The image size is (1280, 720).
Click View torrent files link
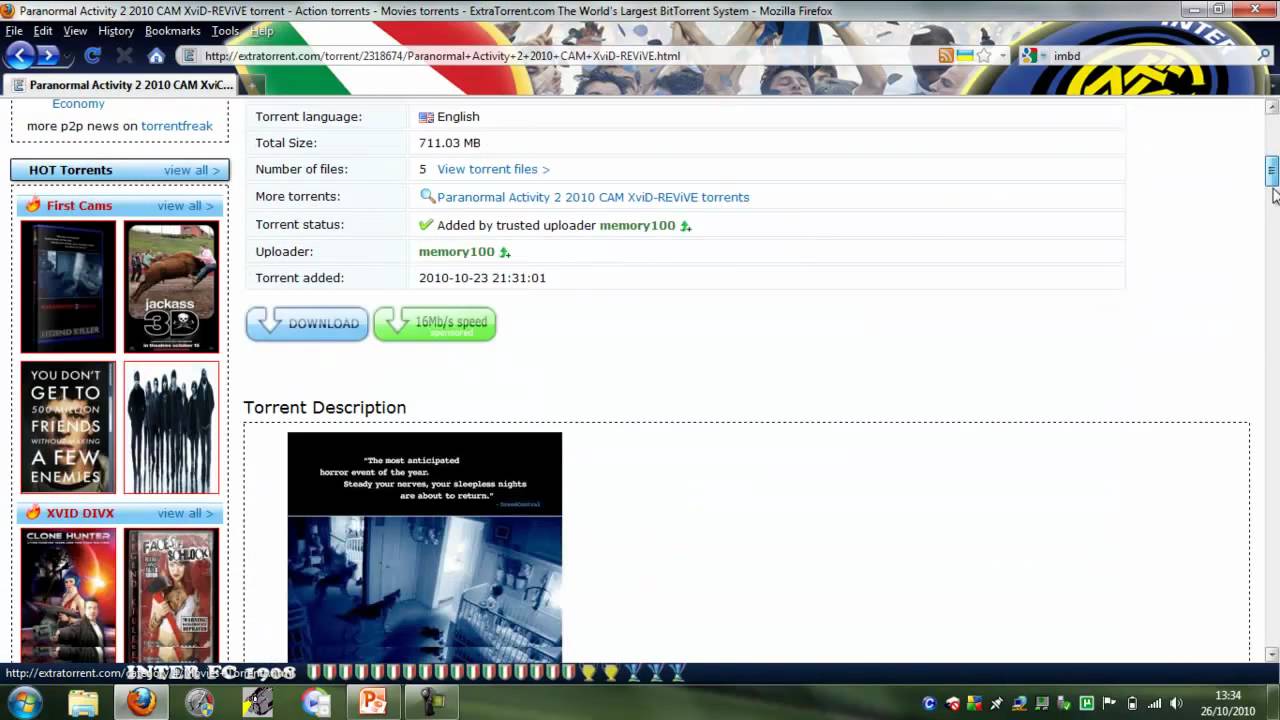[x=493, y=169]
